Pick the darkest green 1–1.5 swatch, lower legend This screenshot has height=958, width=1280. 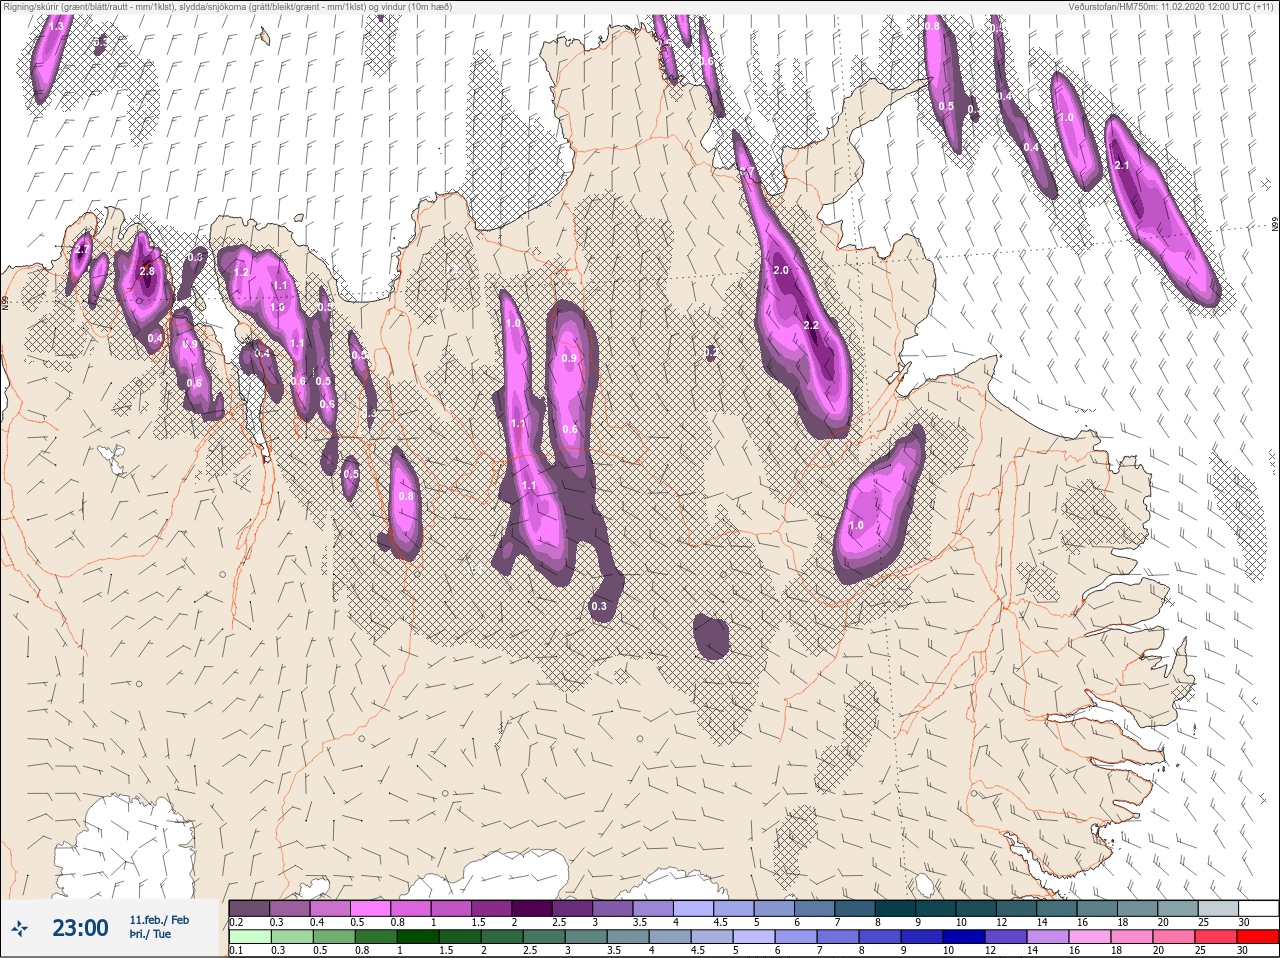point(419,937)
